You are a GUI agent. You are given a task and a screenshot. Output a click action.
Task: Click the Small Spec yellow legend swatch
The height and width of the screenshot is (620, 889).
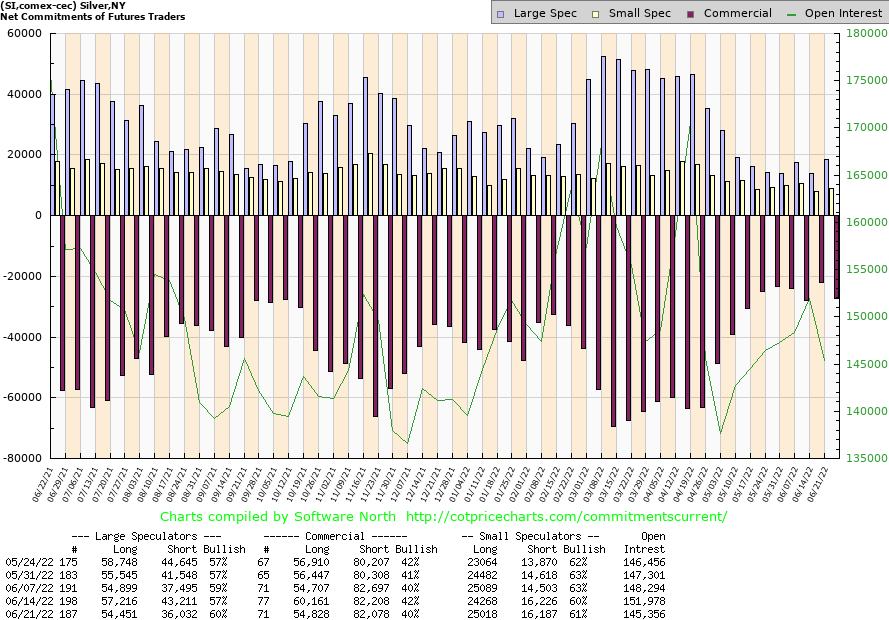point(597,13)
